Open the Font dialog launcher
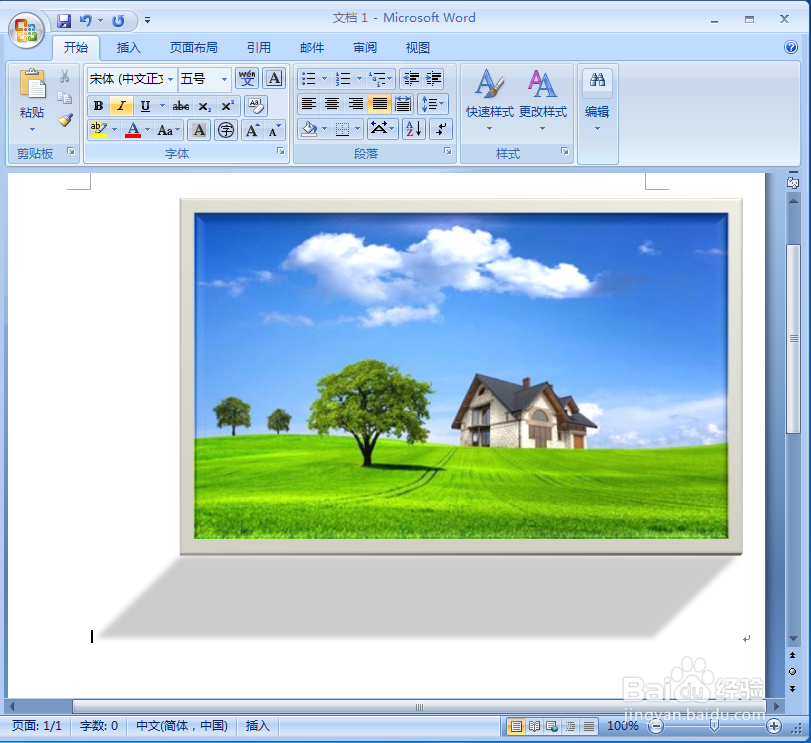This screenshot has width=811, height=743. [x=281, y=151]
